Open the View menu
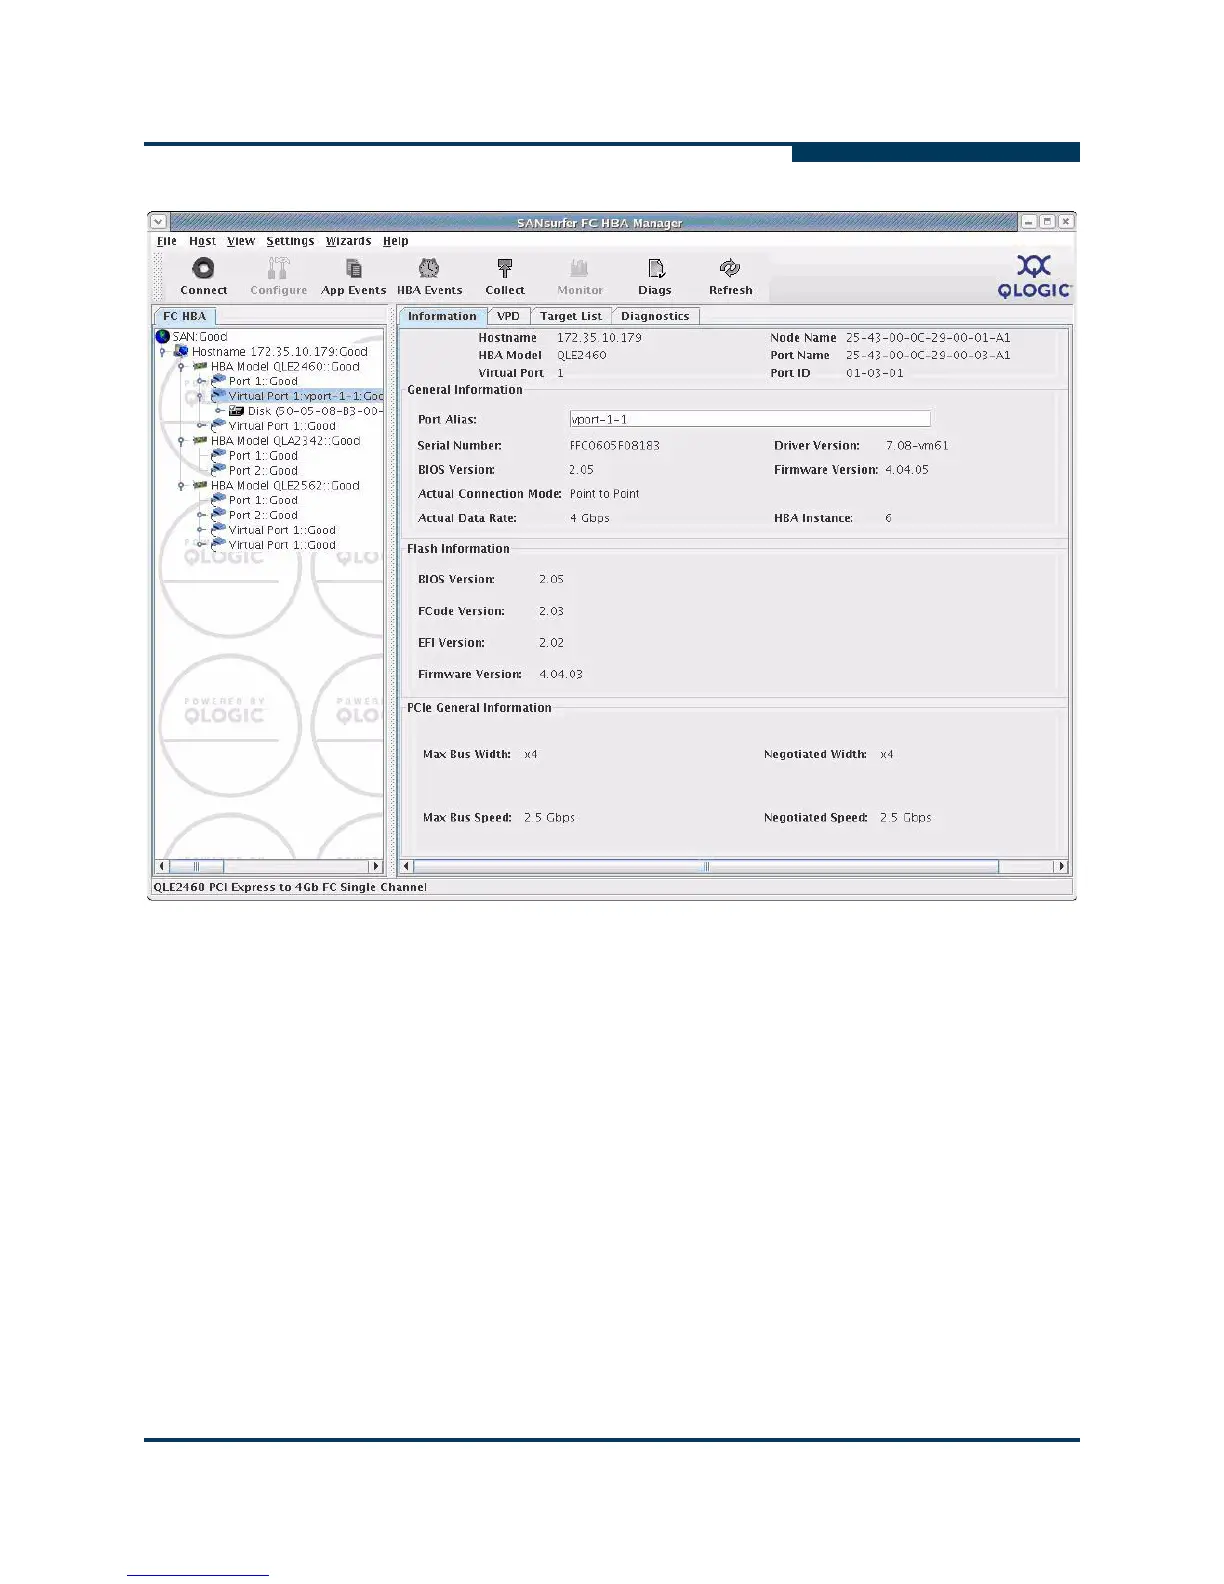Screen dimensions: 1224x1584 (x=241, y=241)
